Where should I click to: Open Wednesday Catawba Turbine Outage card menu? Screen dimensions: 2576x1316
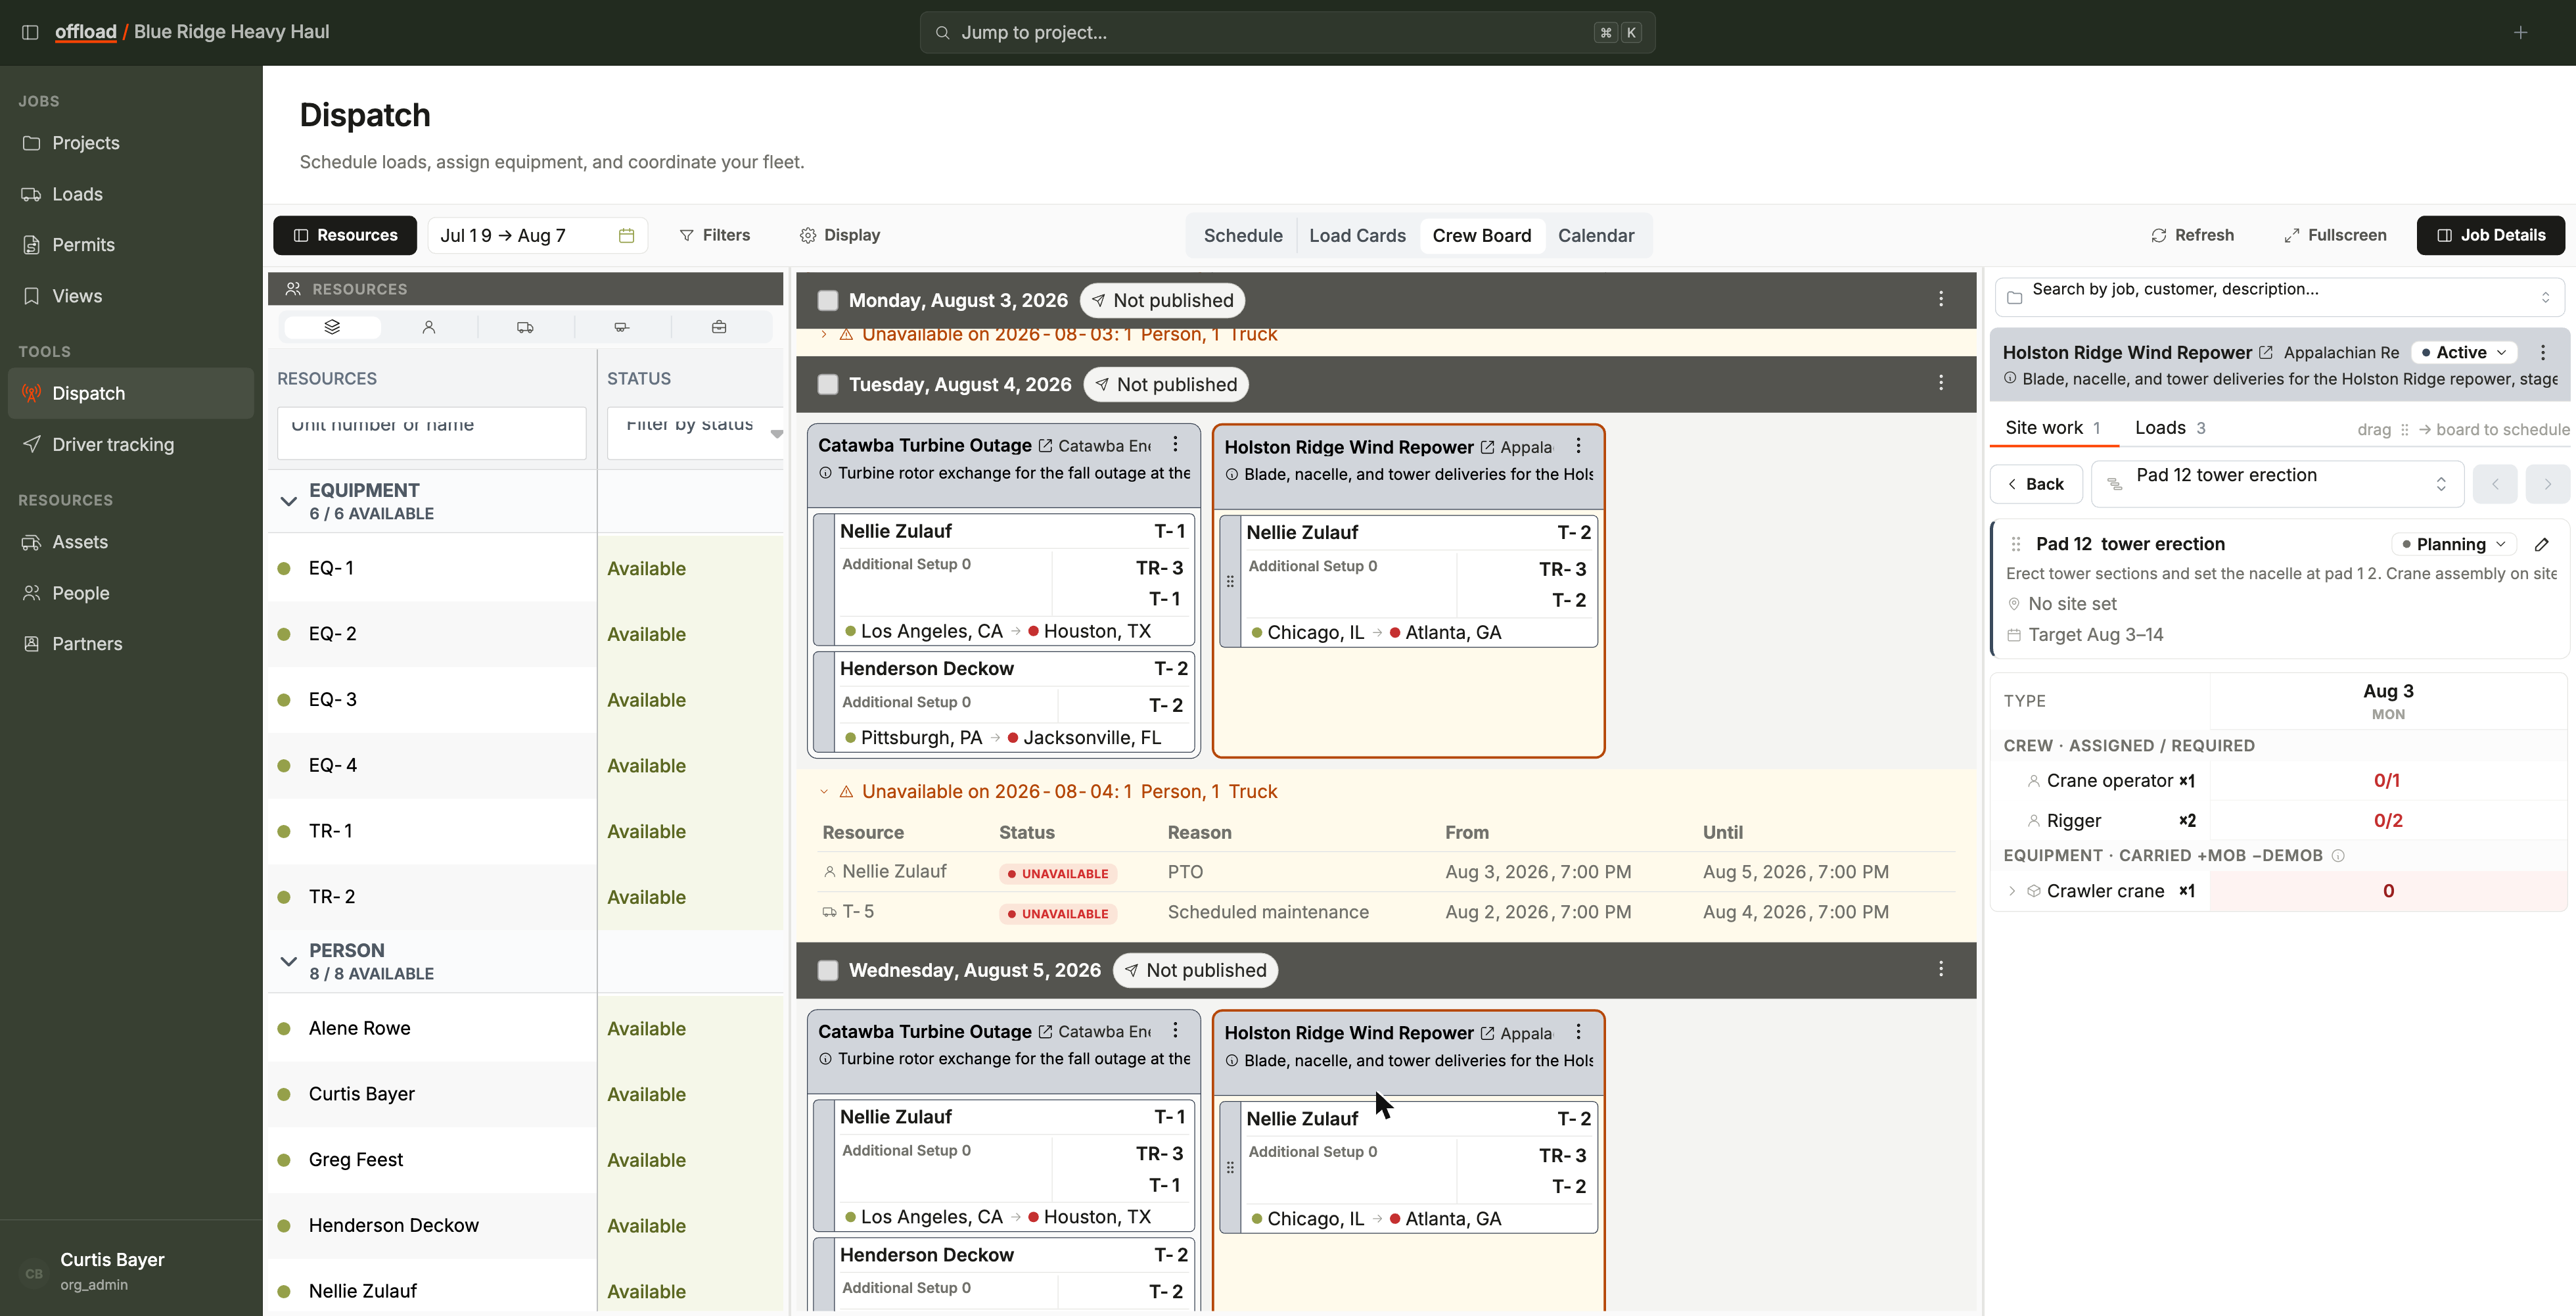[1176, 1030]
